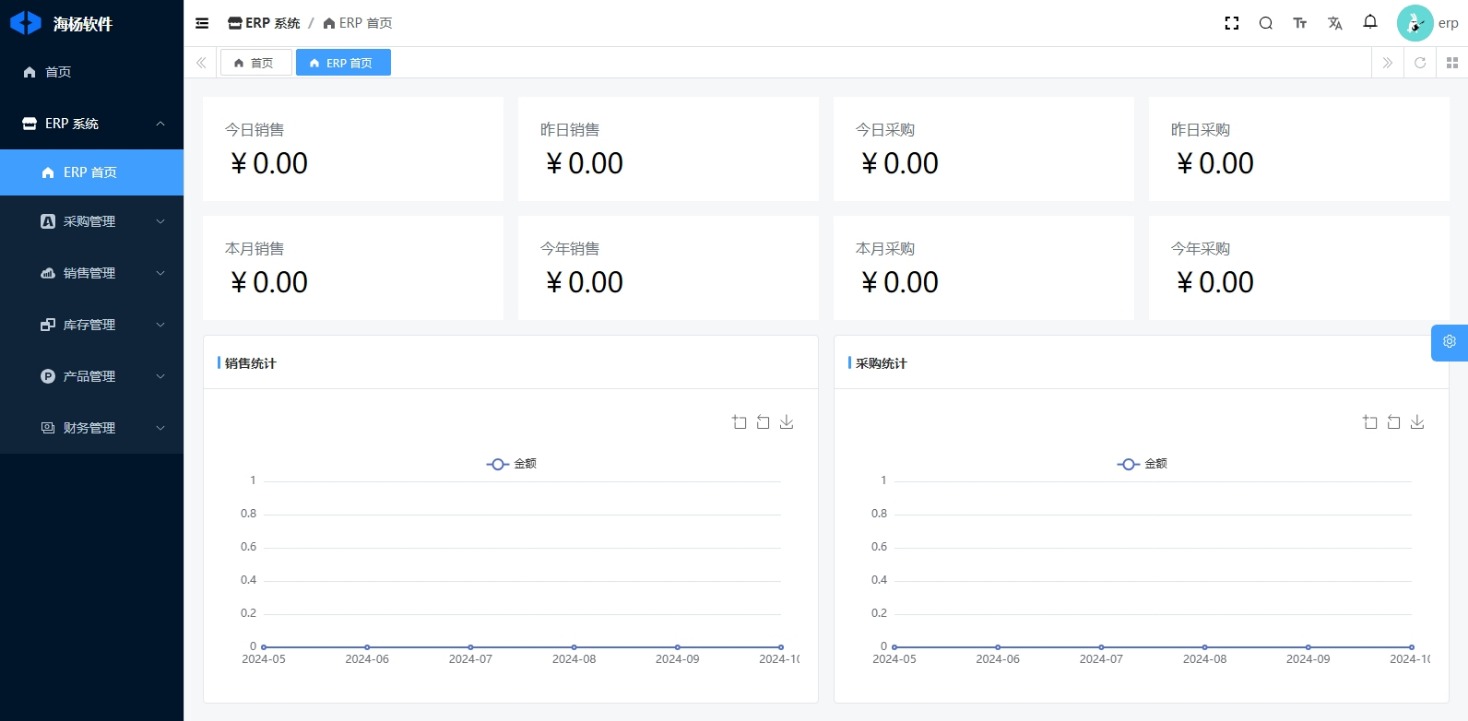This screenshot has width=1468, height=721.
Task: Expand the 采购管理 menu
Action: click(91, 222)
